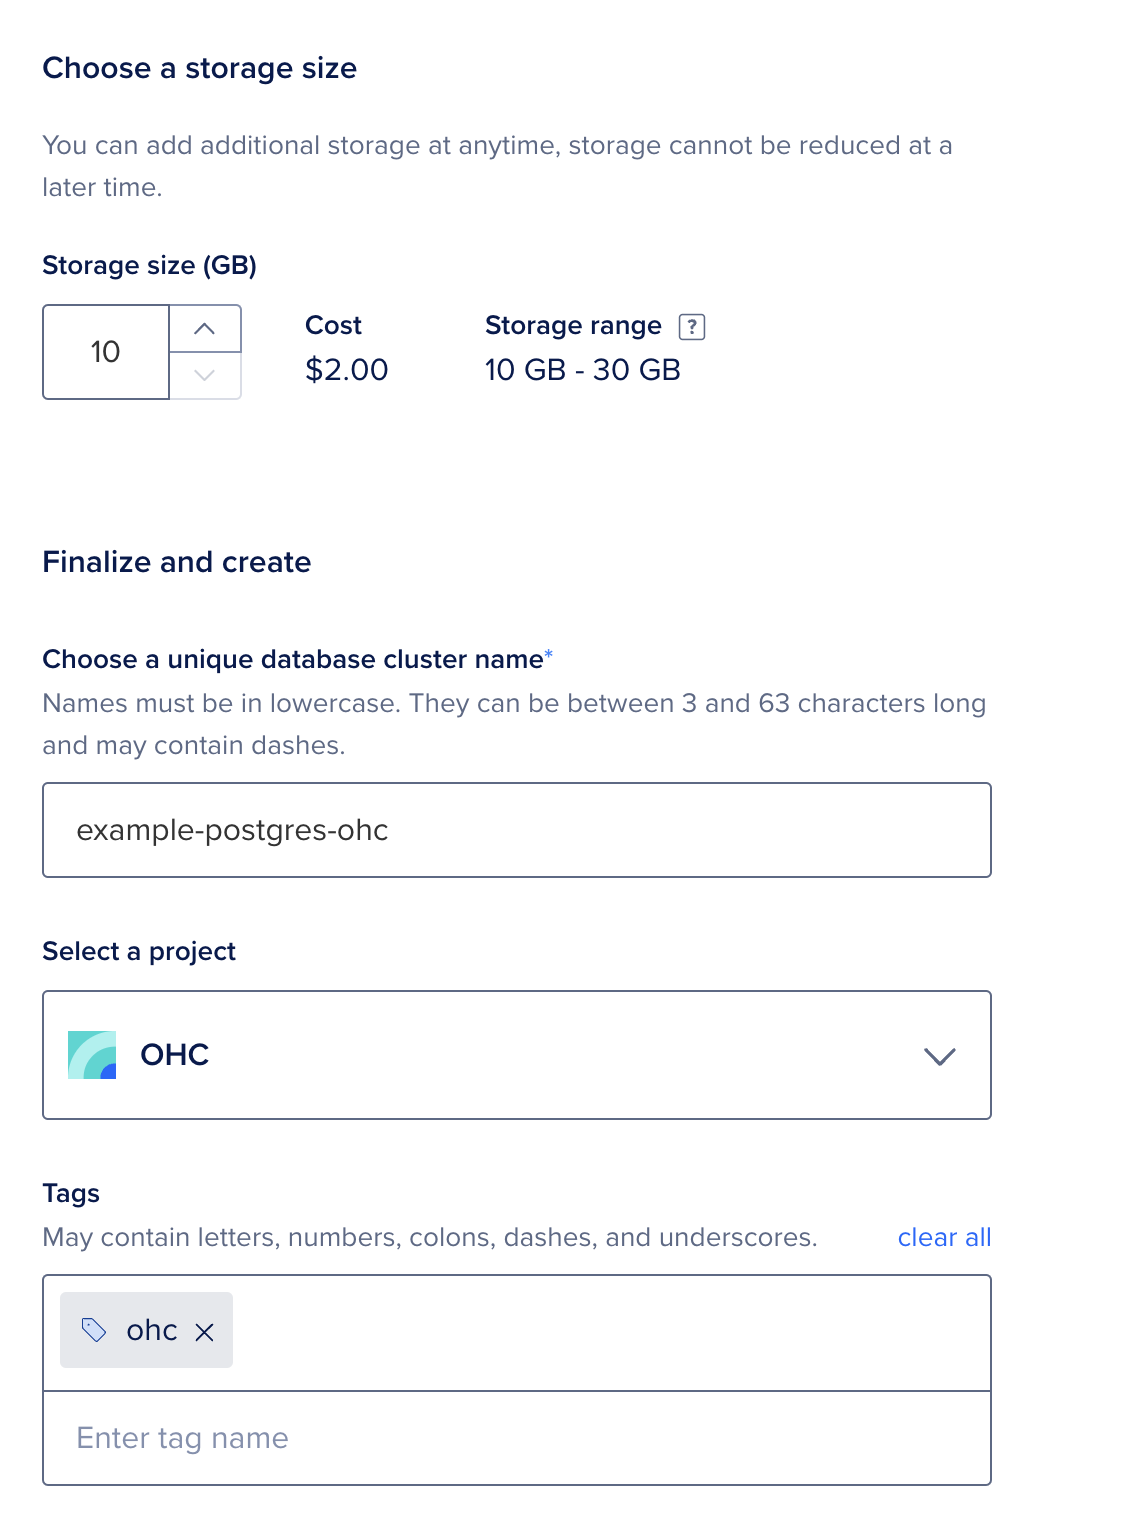Open the Select a project dropdown
Image resolution: width=1148 pixels, height=1526 pixels.
(516, 1054)
